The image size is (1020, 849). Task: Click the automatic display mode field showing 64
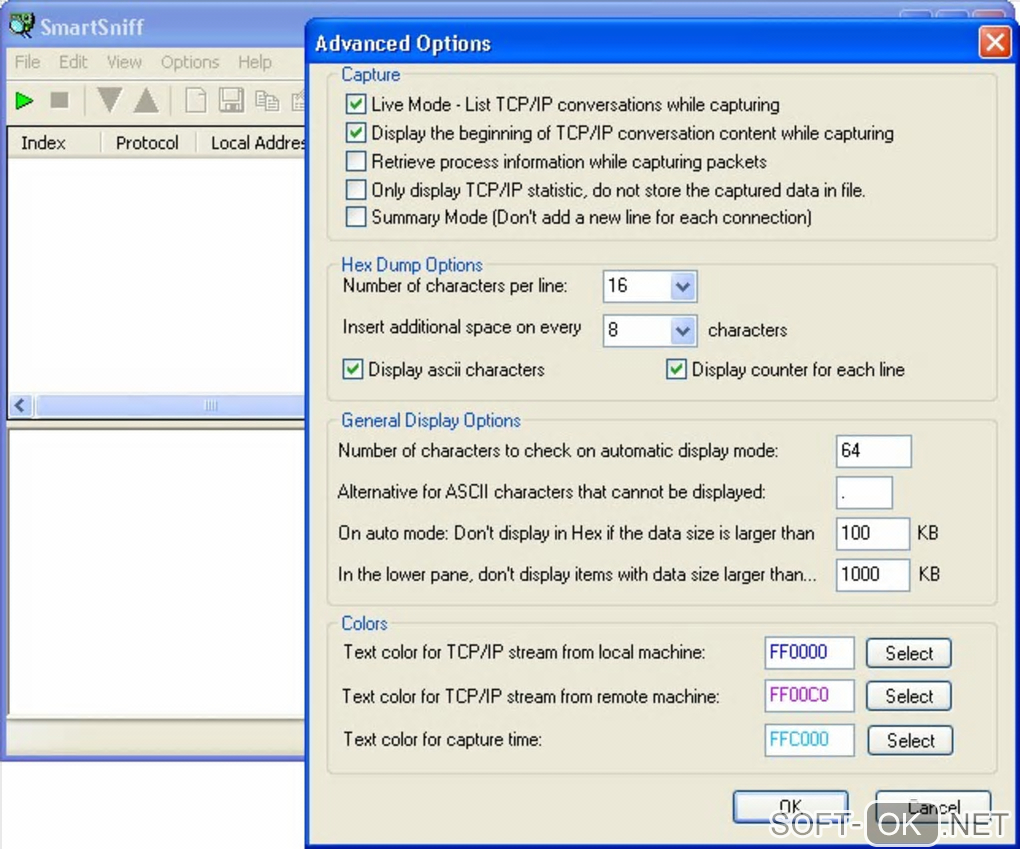[874, 451]
